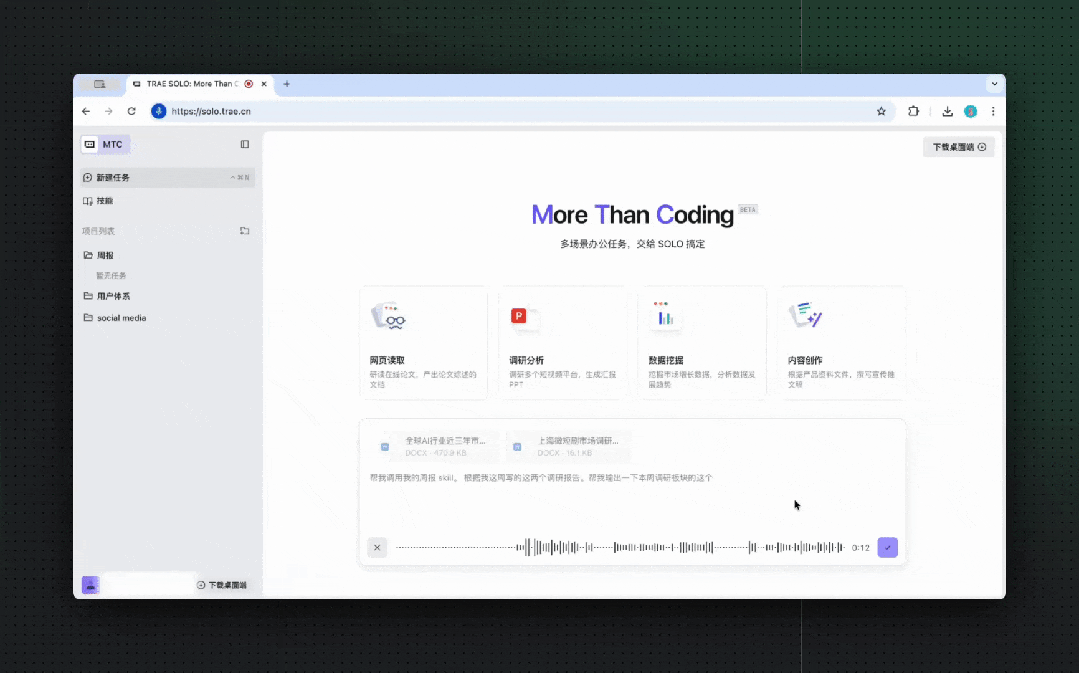
Task: Click the address bar URL solo.trae.cn
Action: point(211,111)
